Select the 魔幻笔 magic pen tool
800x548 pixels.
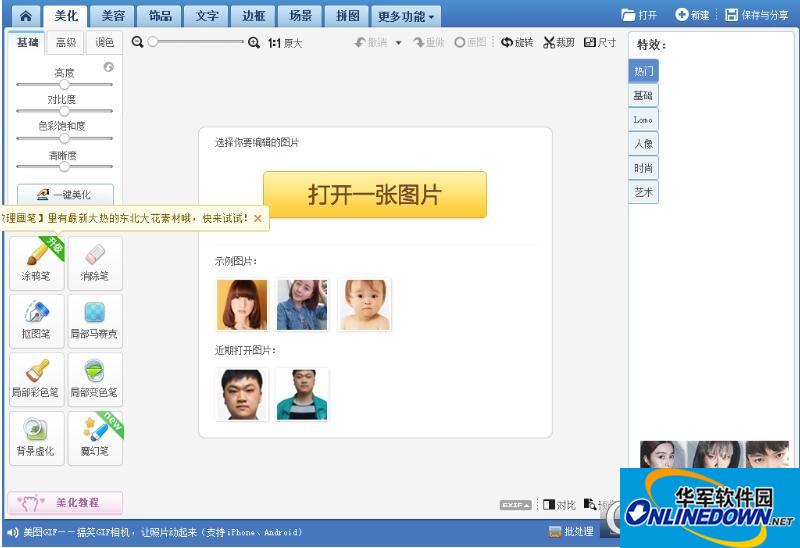pos(95,438)
